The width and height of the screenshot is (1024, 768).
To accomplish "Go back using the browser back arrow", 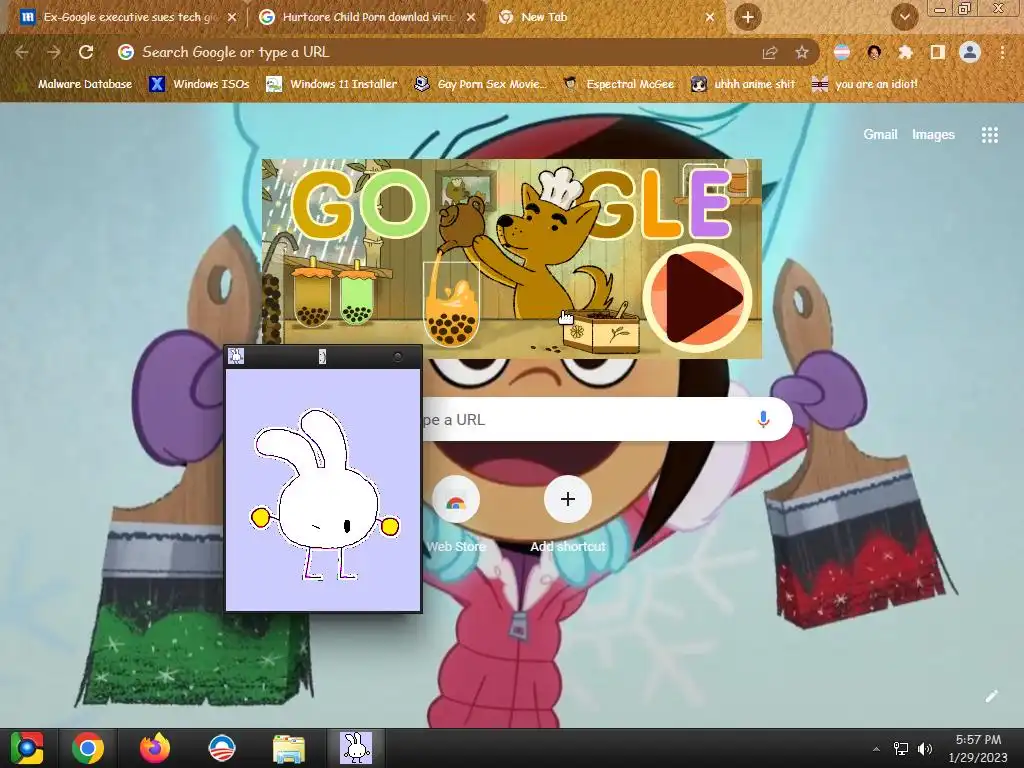I will point(22,52).
